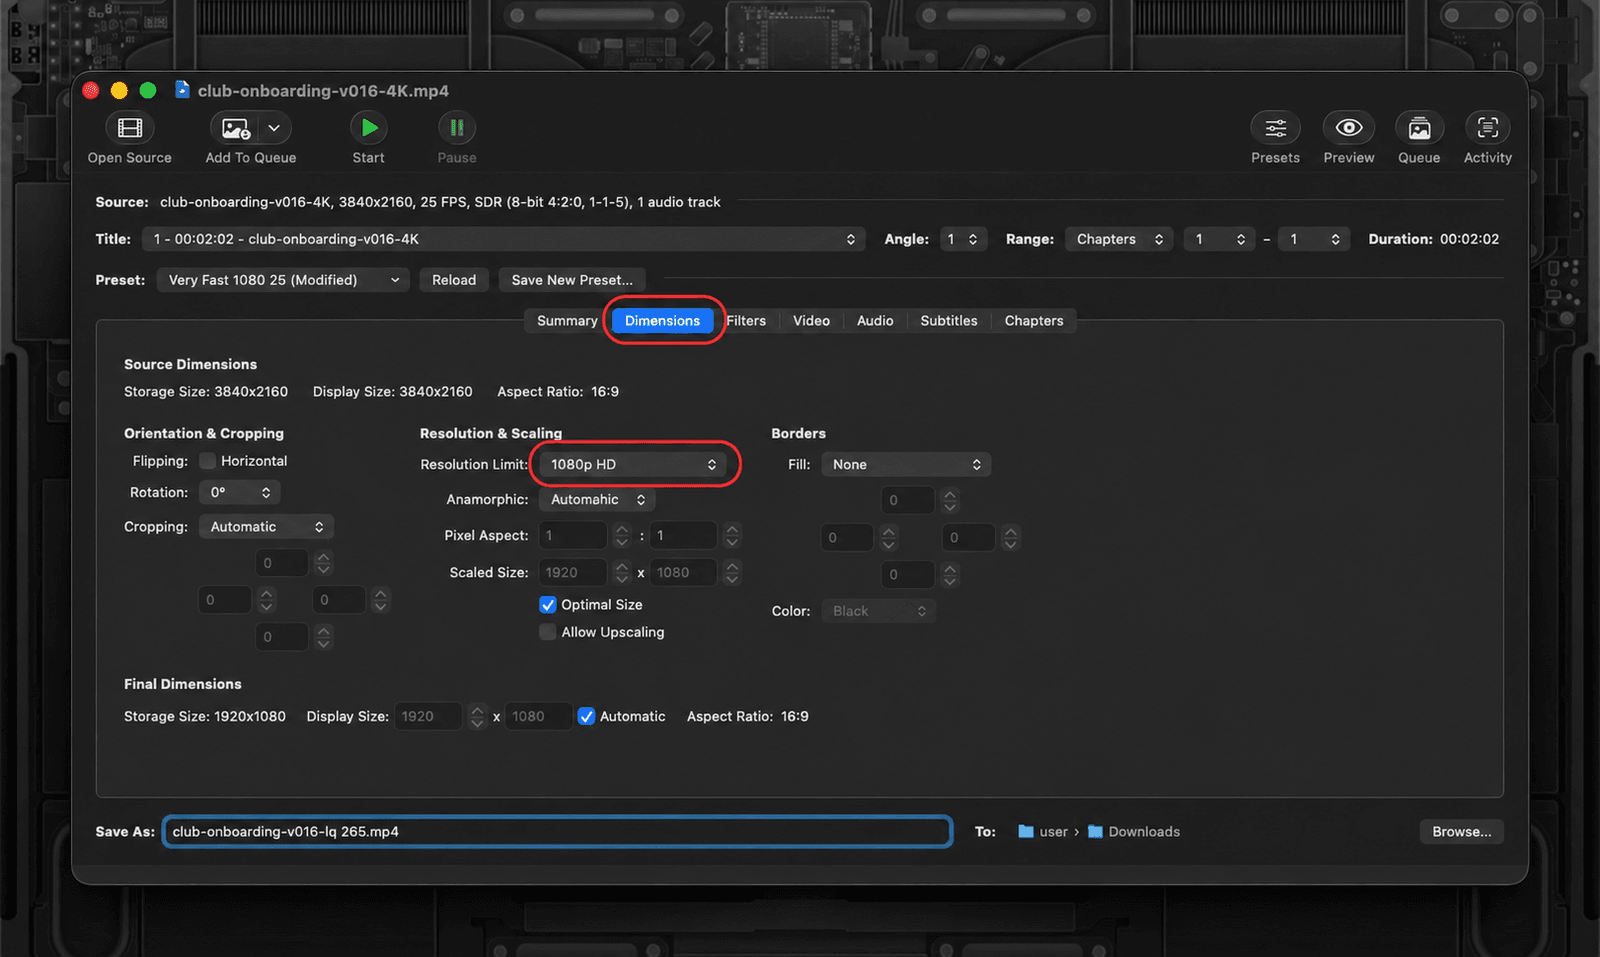Open the Cropping Automatic dropdown
The width and height of the screenshot is (1600, 957).
click(266, 527)
